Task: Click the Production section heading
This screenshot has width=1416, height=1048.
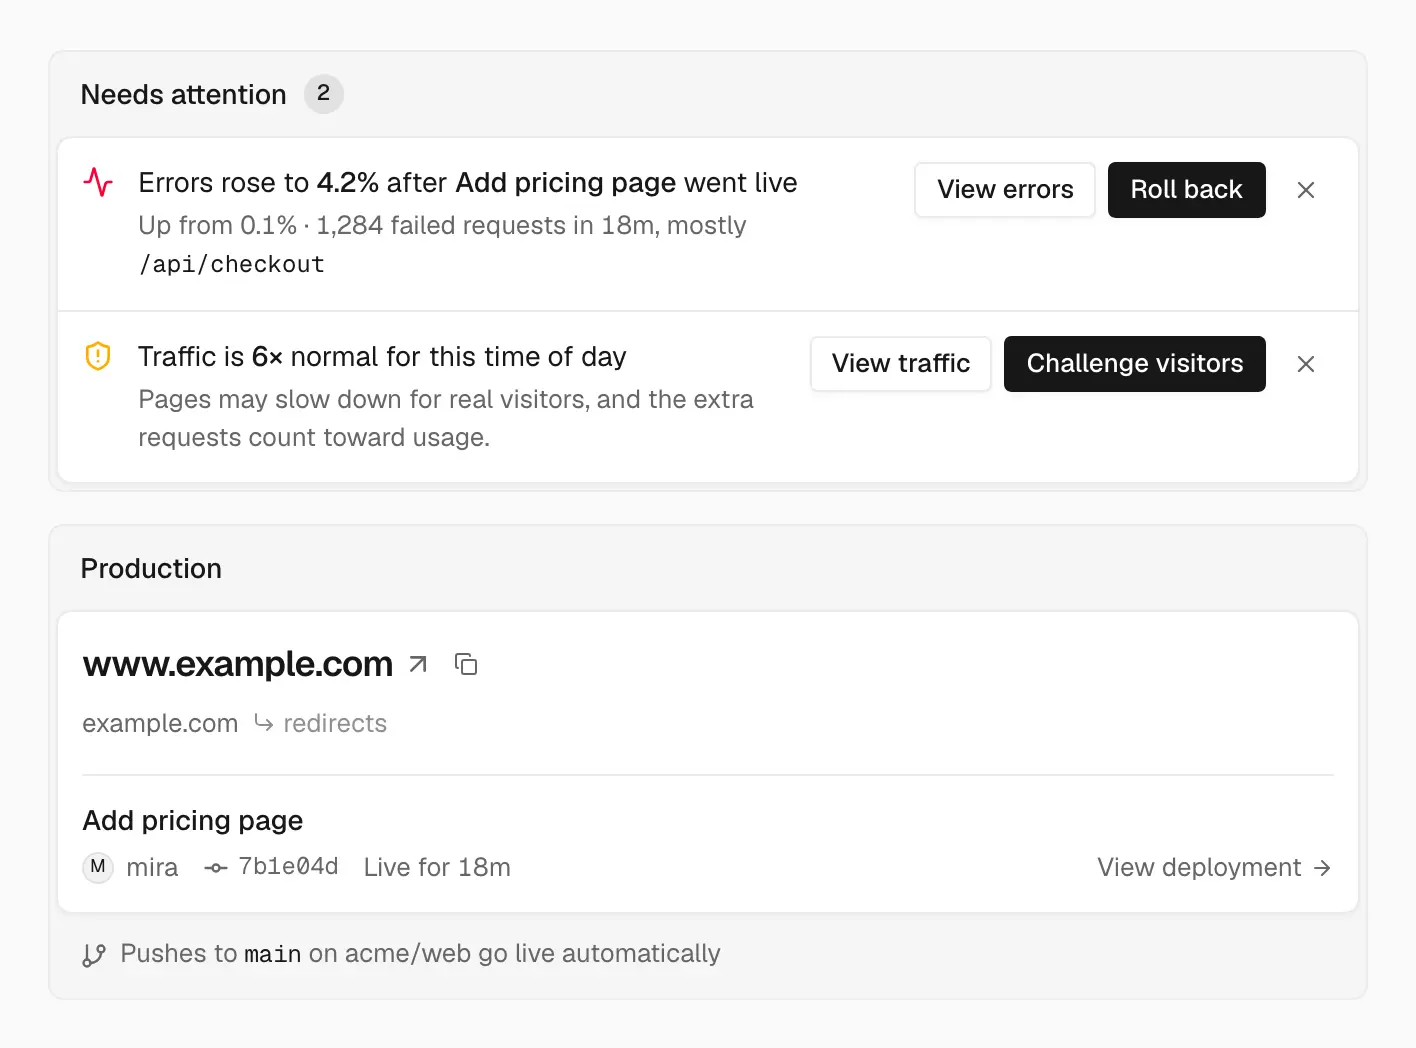Action: point(151,568)
